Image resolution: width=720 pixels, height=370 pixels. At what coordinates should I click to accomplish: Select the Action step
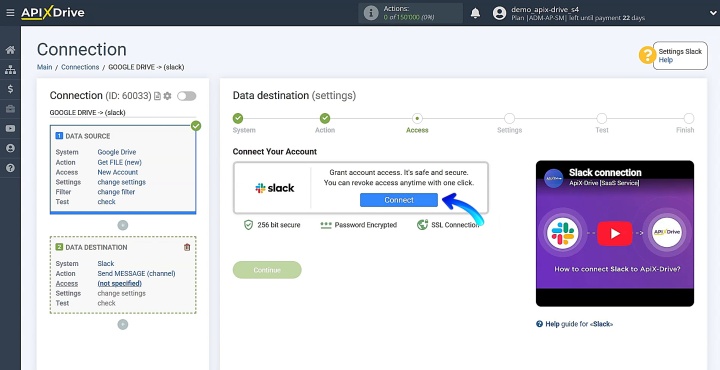(x=325, y=118)
